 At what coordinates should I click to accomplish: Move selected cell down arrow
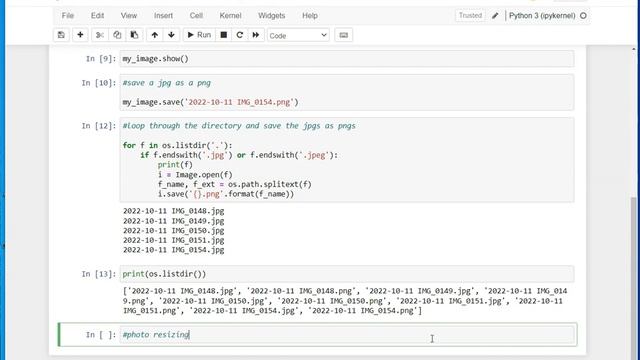pos(171,35)
